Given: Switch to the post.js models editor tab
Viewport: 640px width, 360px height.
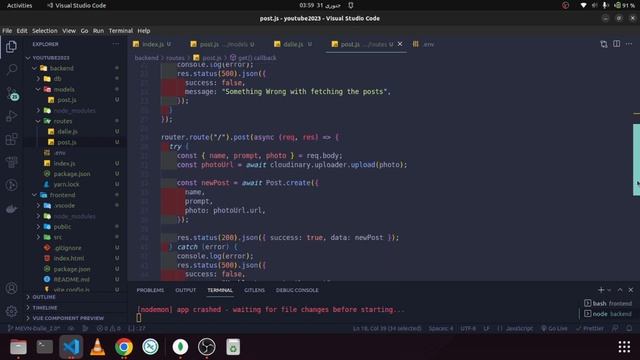Looking at the screenshot, I should (x=224, y=44).
